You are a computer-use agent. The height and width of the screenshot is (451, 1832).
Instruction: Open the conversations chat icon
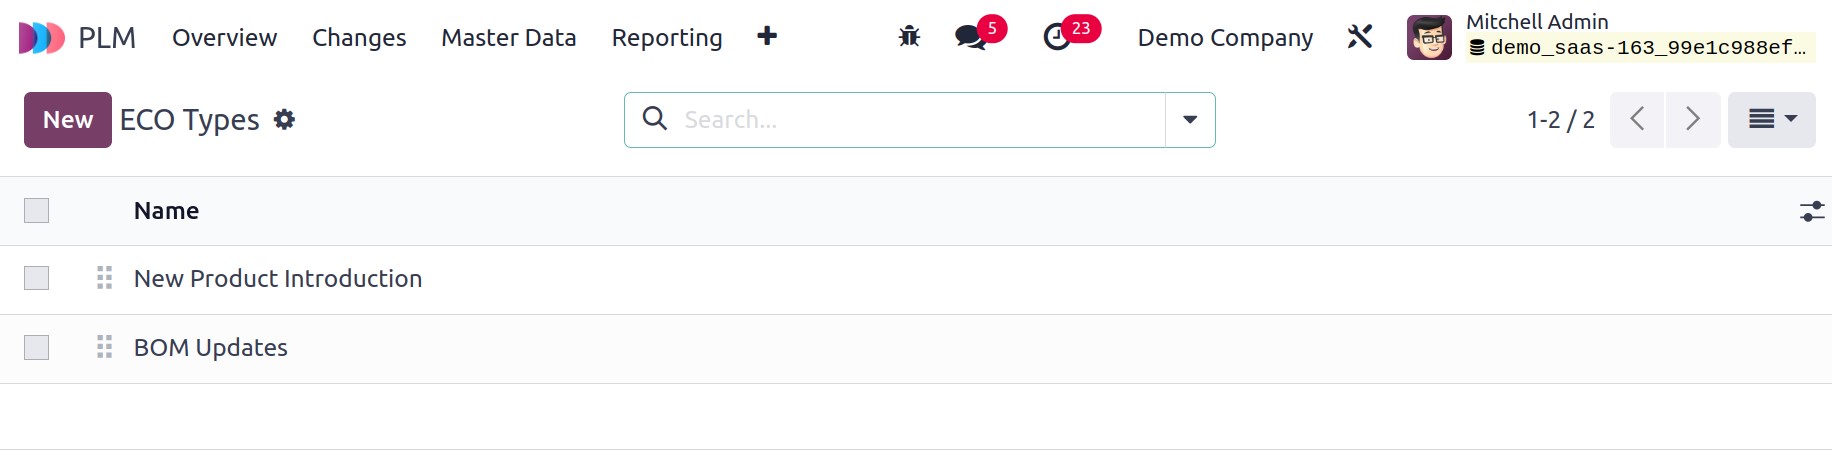(970, 37)
